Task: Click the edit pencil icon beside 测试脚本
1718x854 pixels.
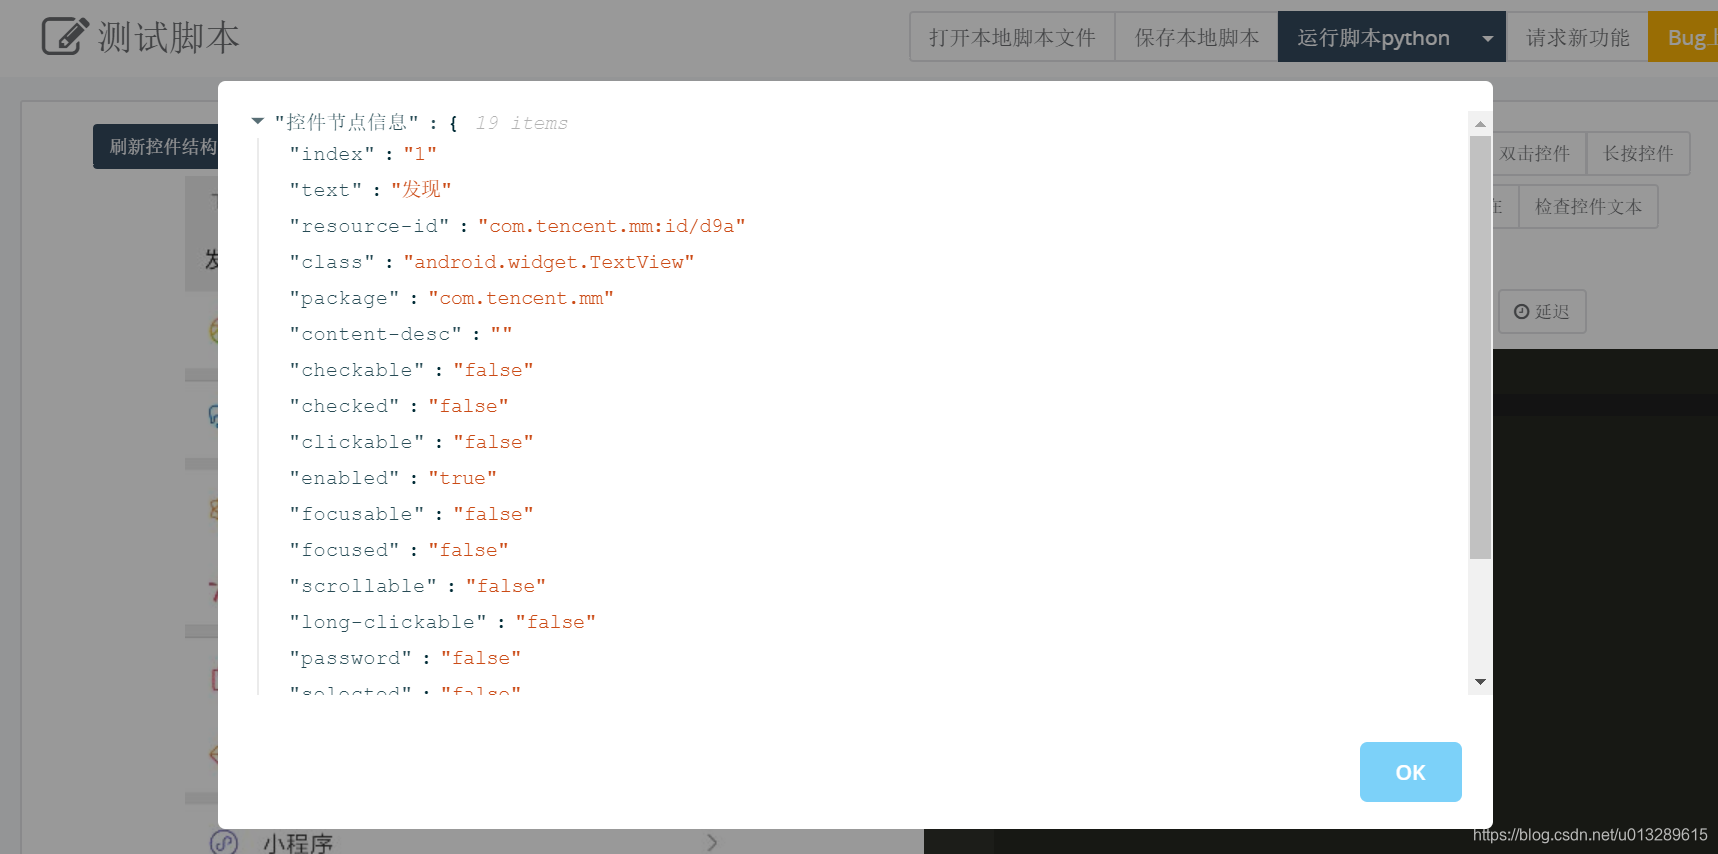Action: 65,36
